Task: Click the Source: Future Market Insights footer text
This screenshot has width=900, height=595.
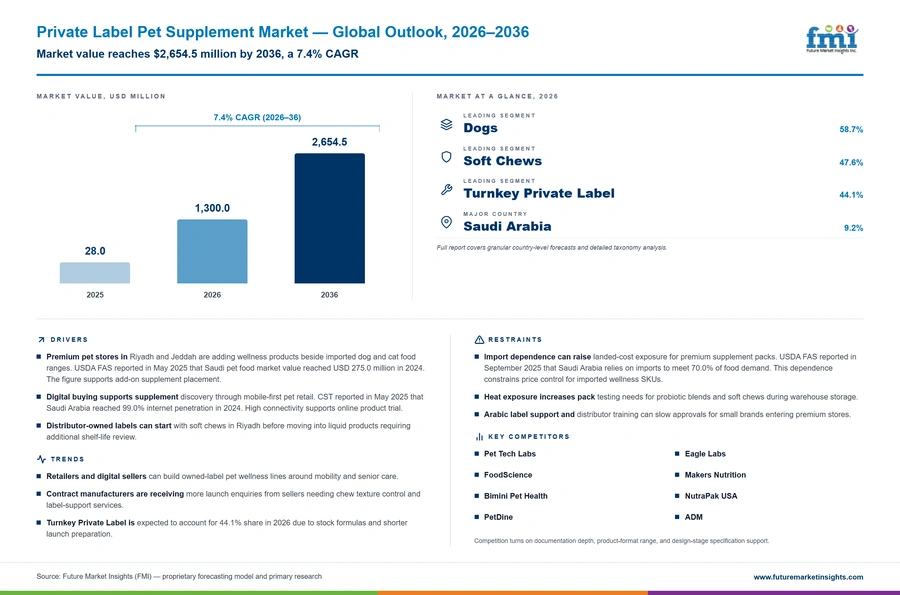Action: pos(179,577)
